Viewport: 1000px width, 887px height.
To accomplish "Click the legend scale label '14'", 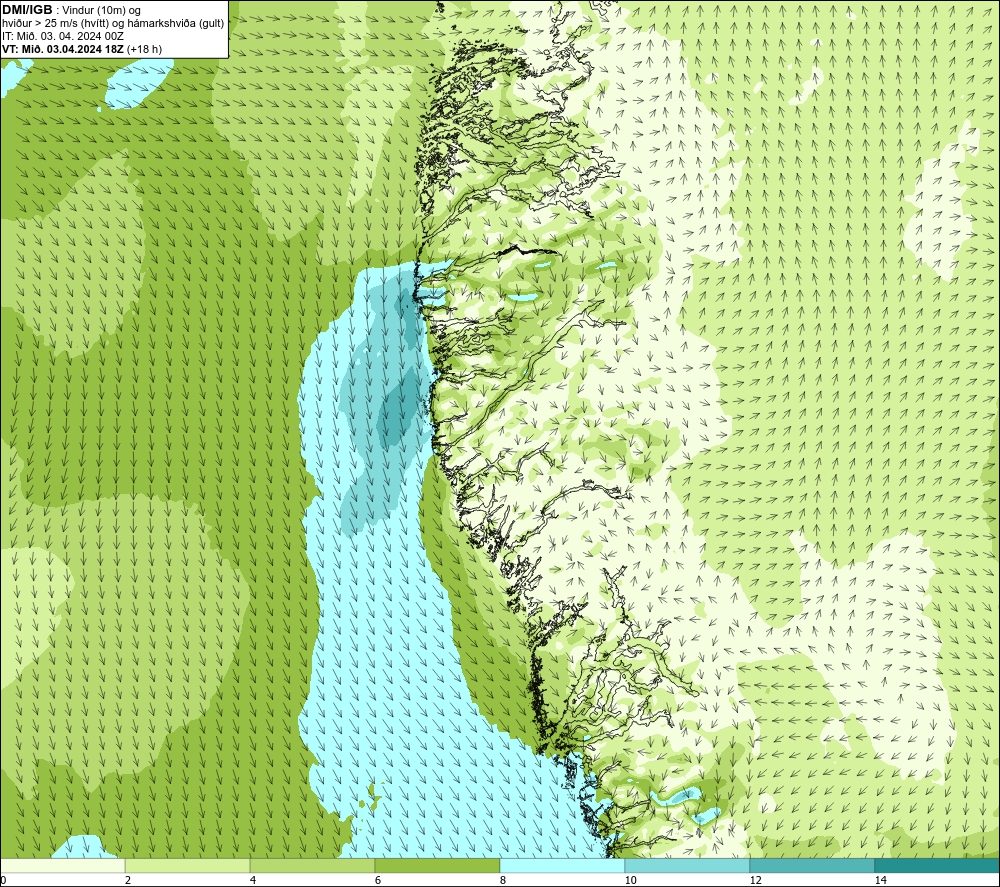I will point(880,881).
